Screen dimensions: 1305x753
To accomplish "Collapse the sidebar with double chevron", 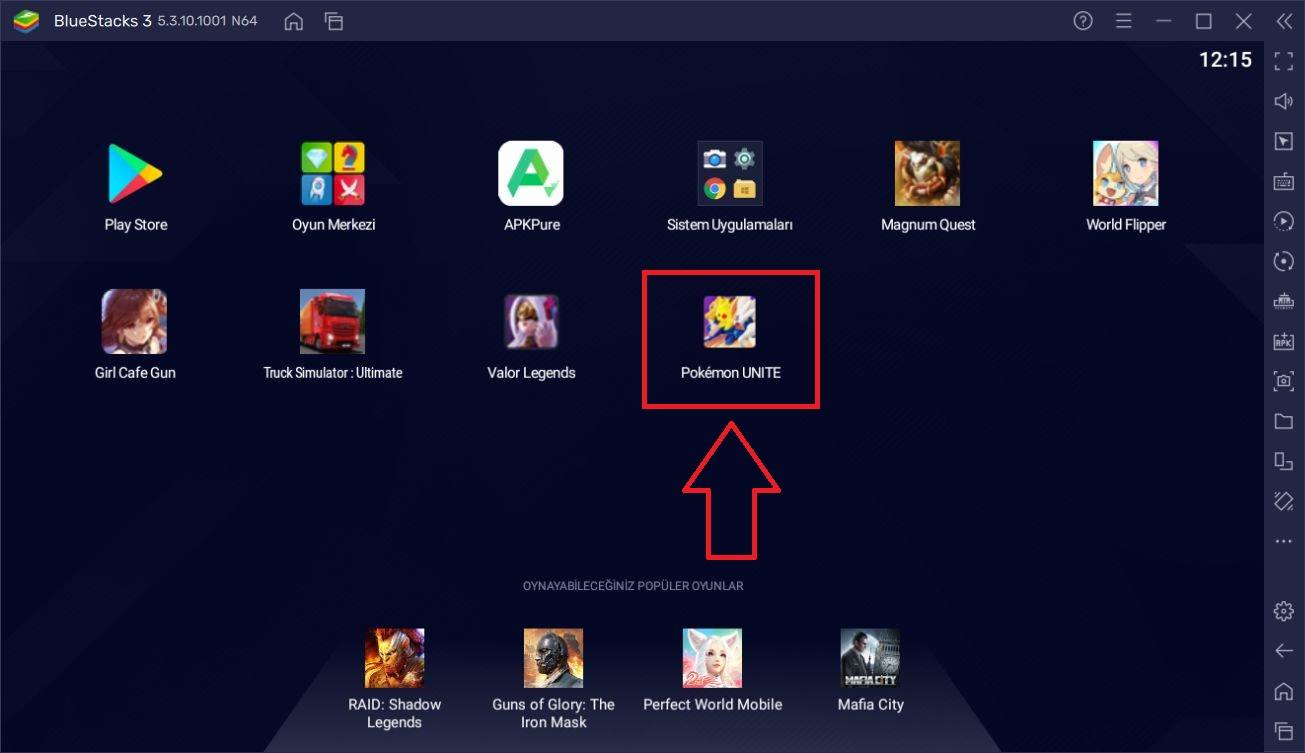I will click(1284, 21).
